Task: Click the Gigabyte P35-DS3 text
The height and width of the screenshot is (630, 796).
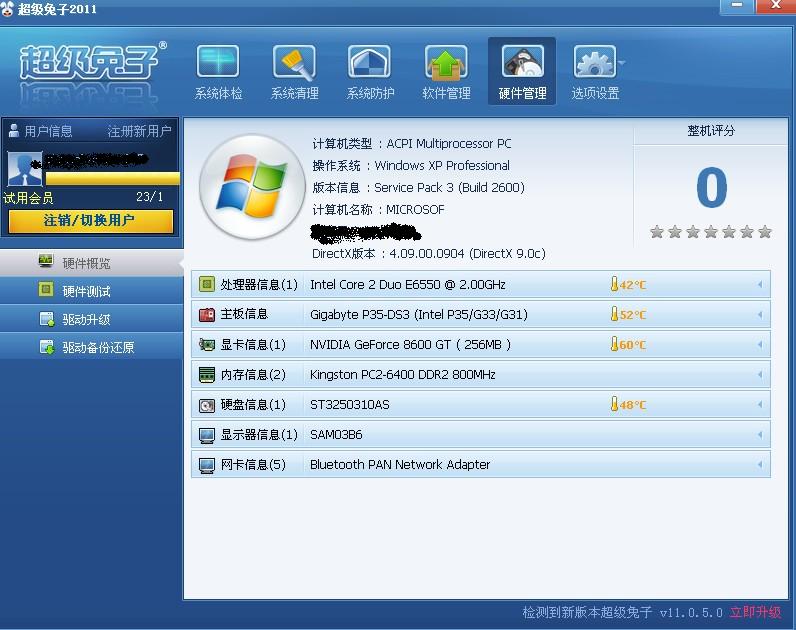Action: 419,315
